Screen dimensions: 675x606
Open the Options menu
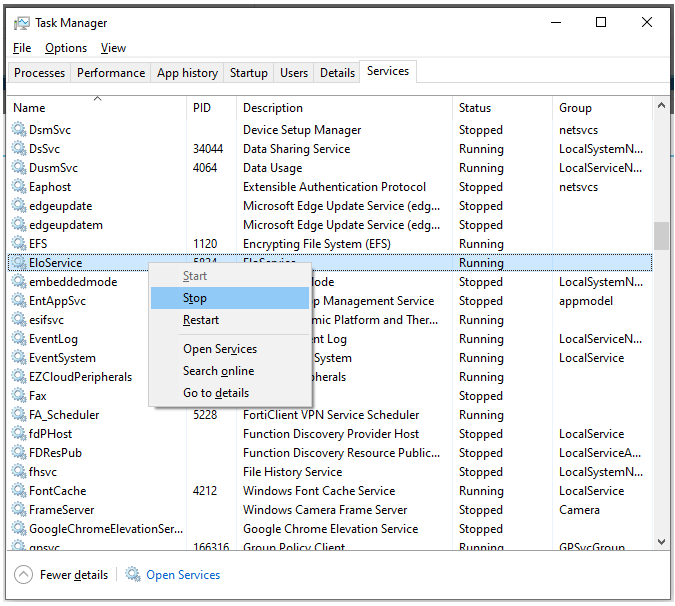[66, 48]
